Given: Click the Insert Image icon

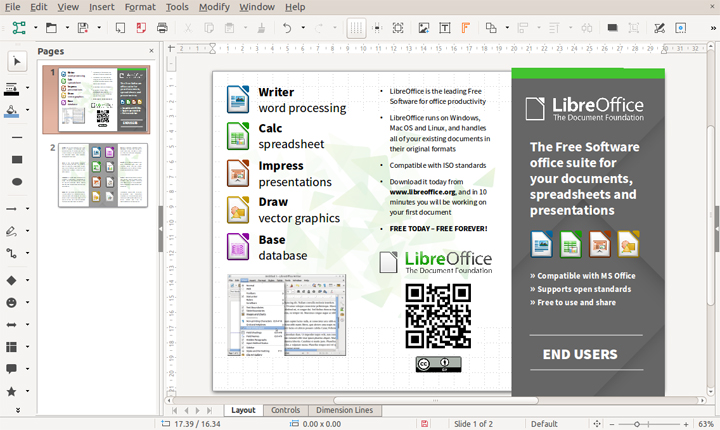Looking at the screenshot, I should point(423,28).
